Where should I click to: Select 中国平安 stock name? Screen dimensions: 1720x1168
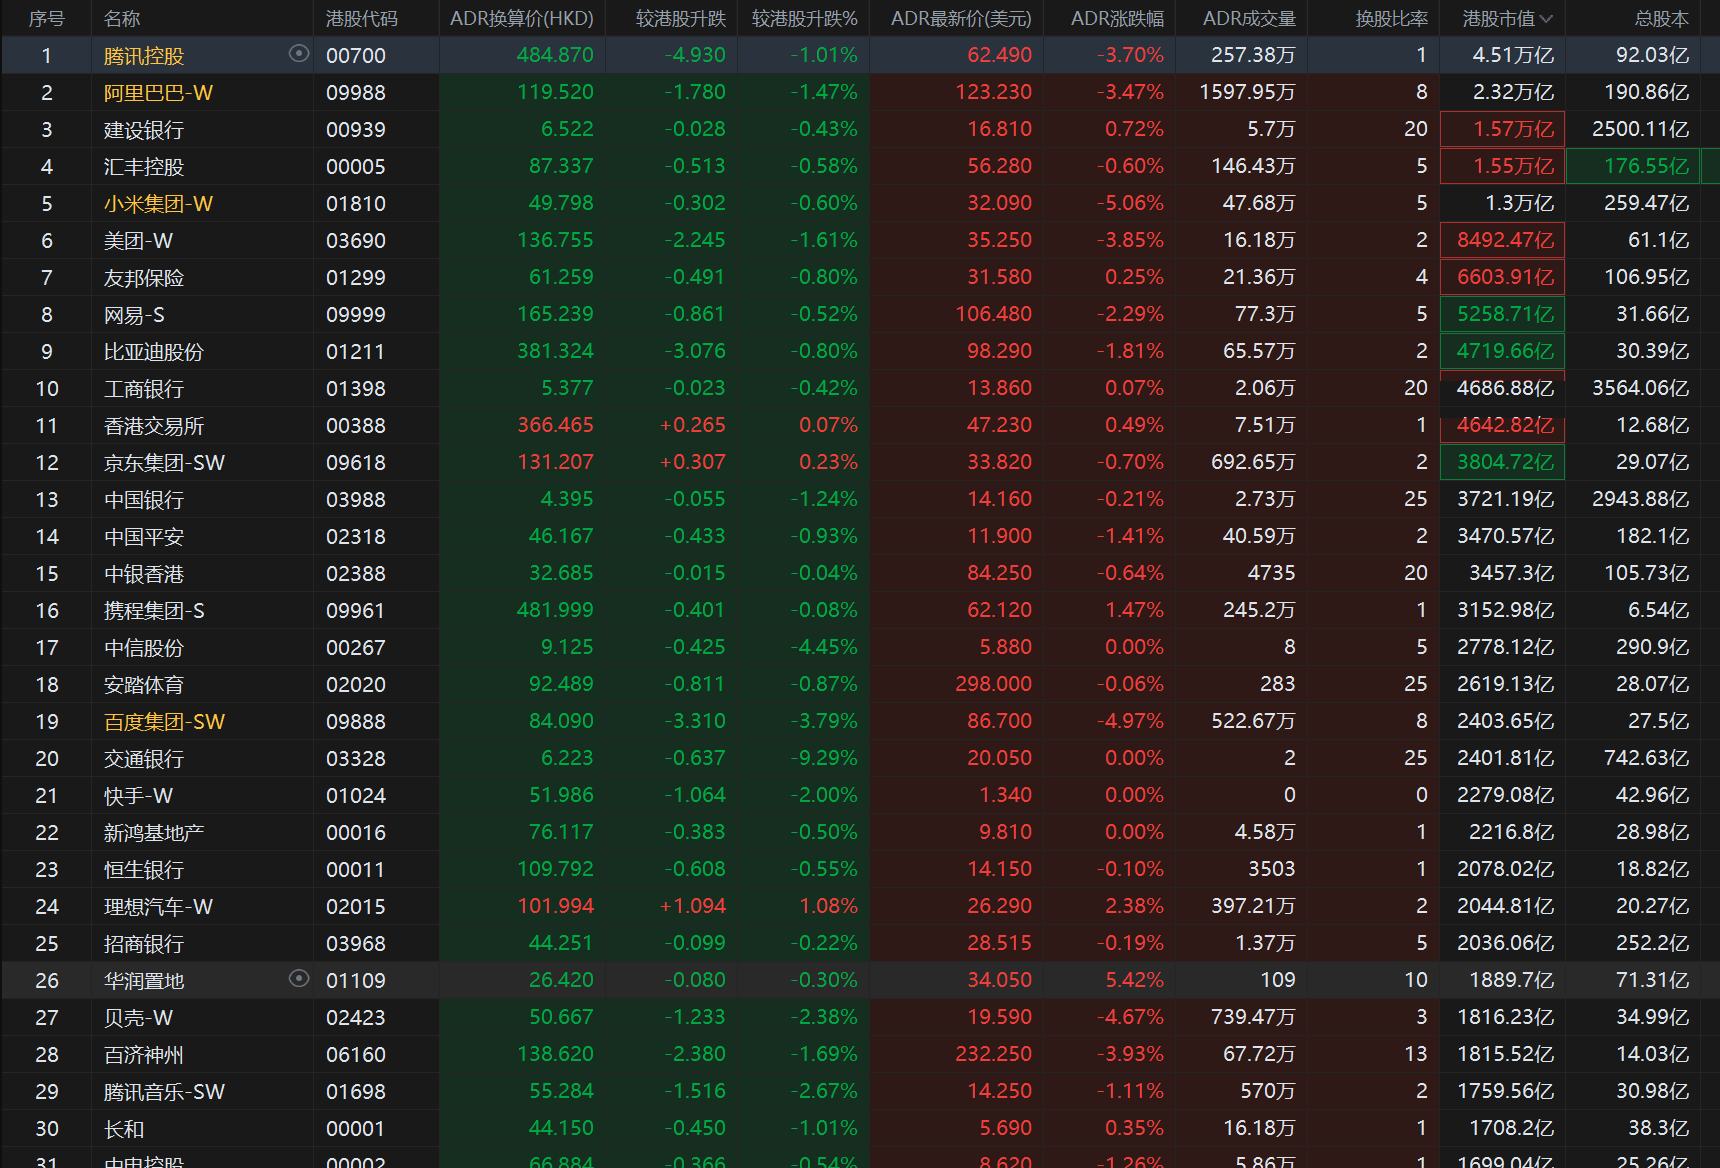[144, 537]
